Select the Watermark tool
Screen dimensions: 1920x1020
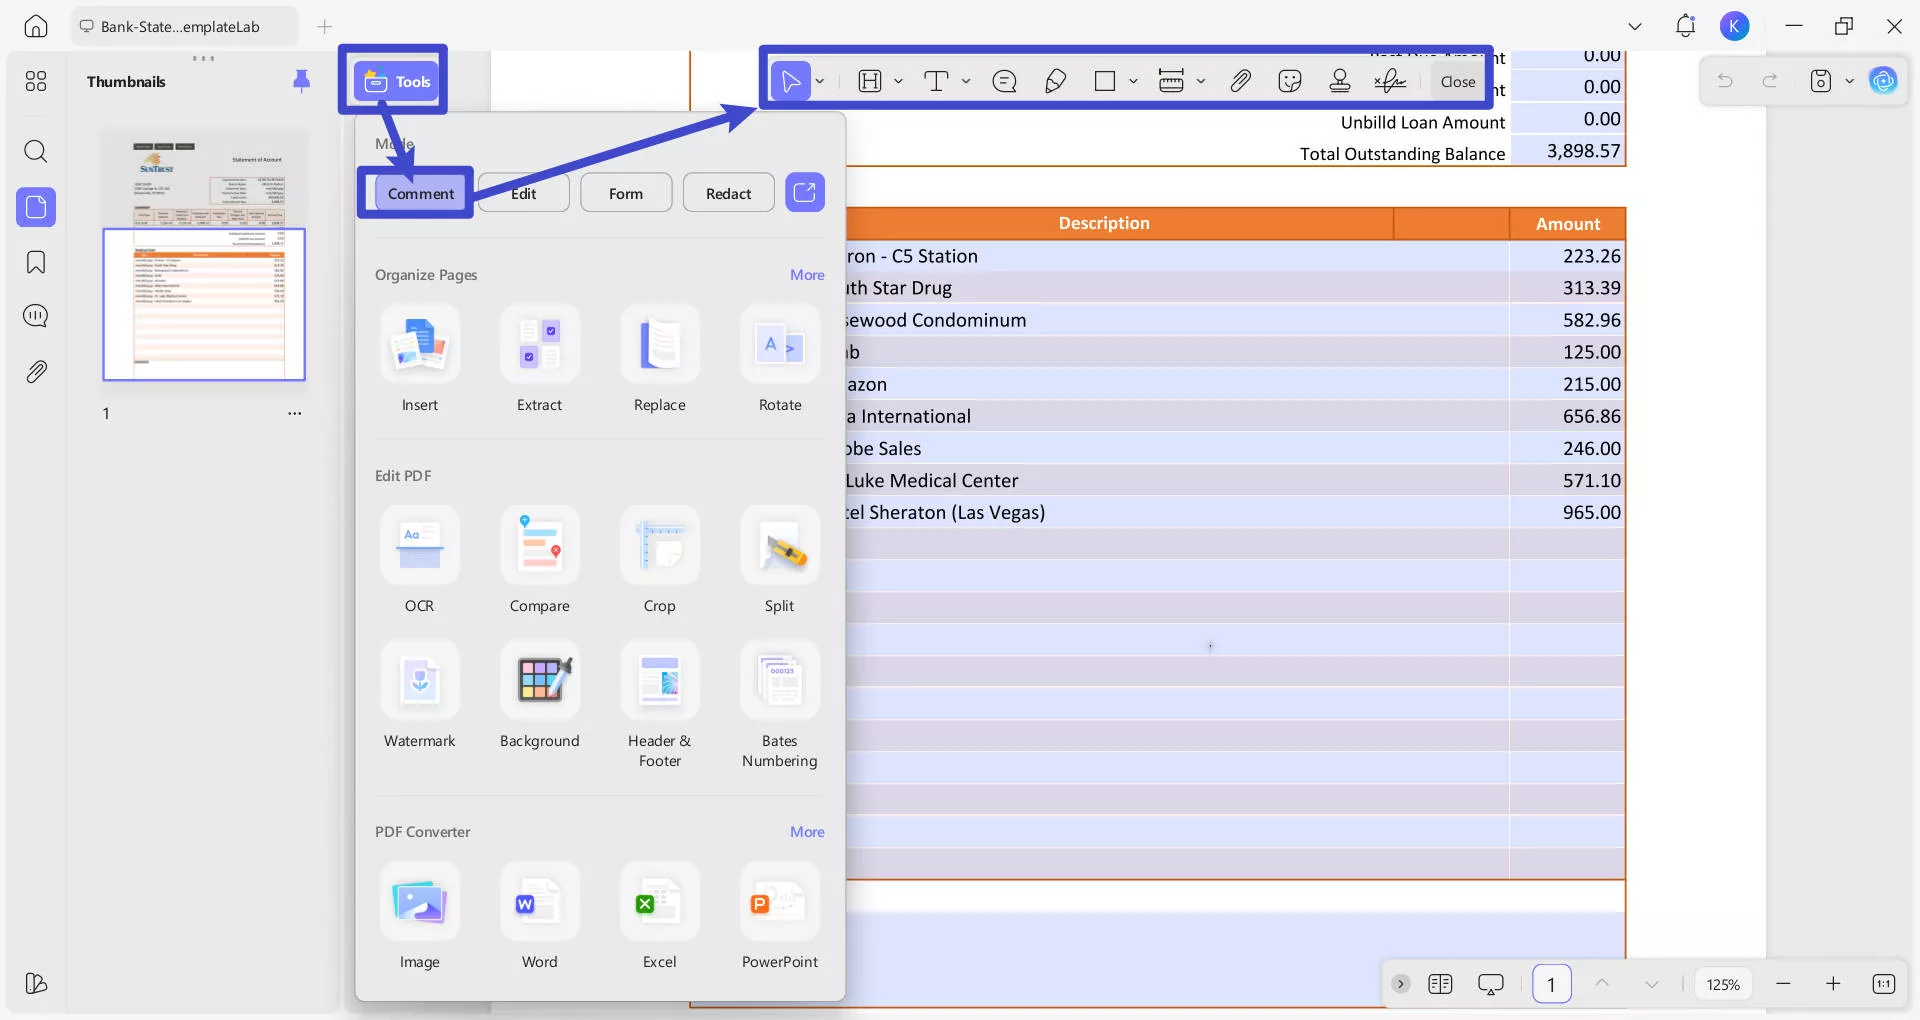coord(419,681)
